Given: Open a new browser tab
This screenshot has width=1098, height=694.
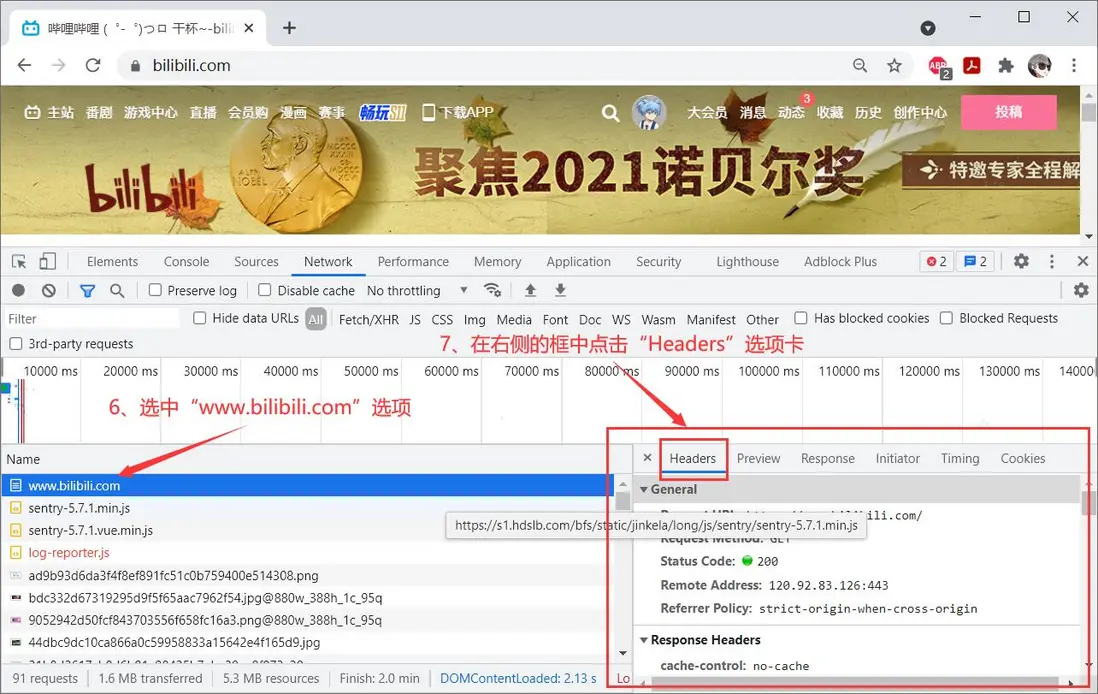Looking at the screenshot, I should [289, 28].
